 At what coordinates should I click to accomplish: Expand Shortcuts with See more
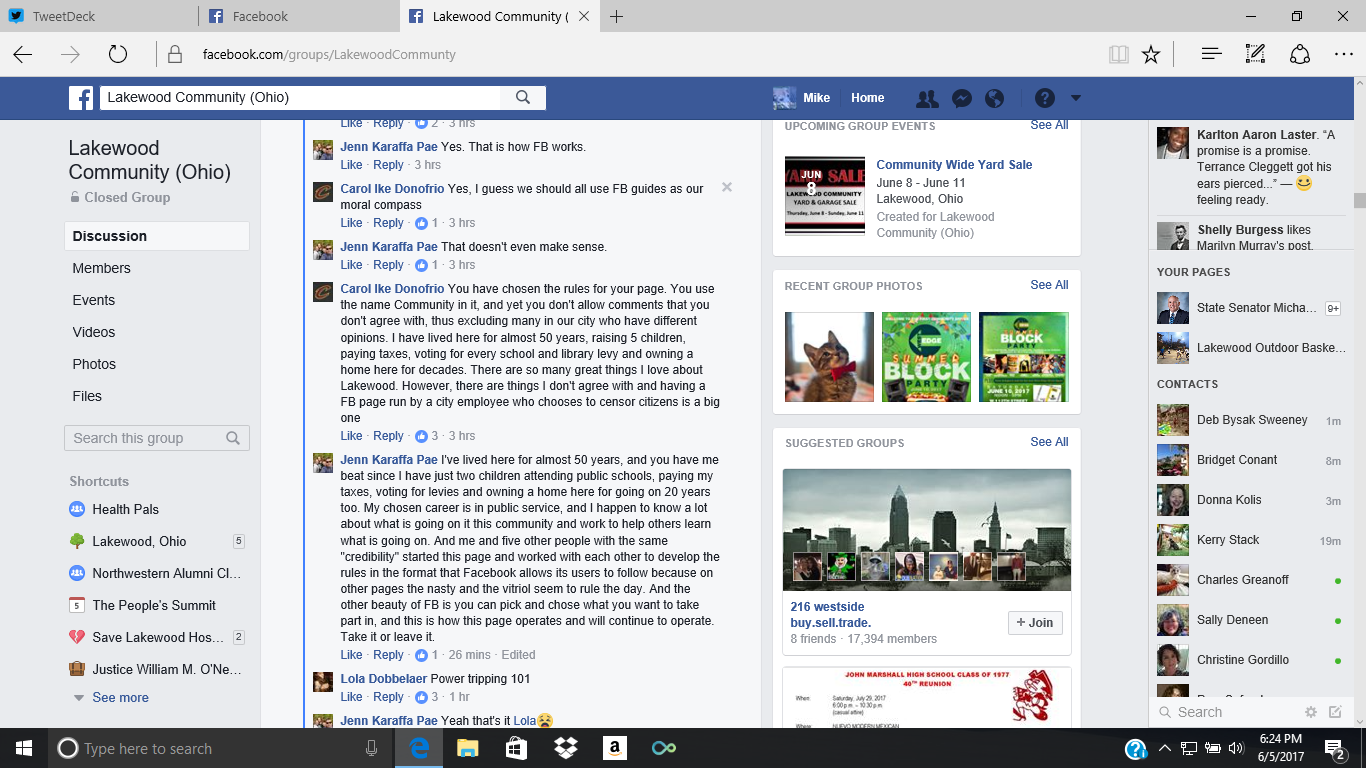[120, 698]
